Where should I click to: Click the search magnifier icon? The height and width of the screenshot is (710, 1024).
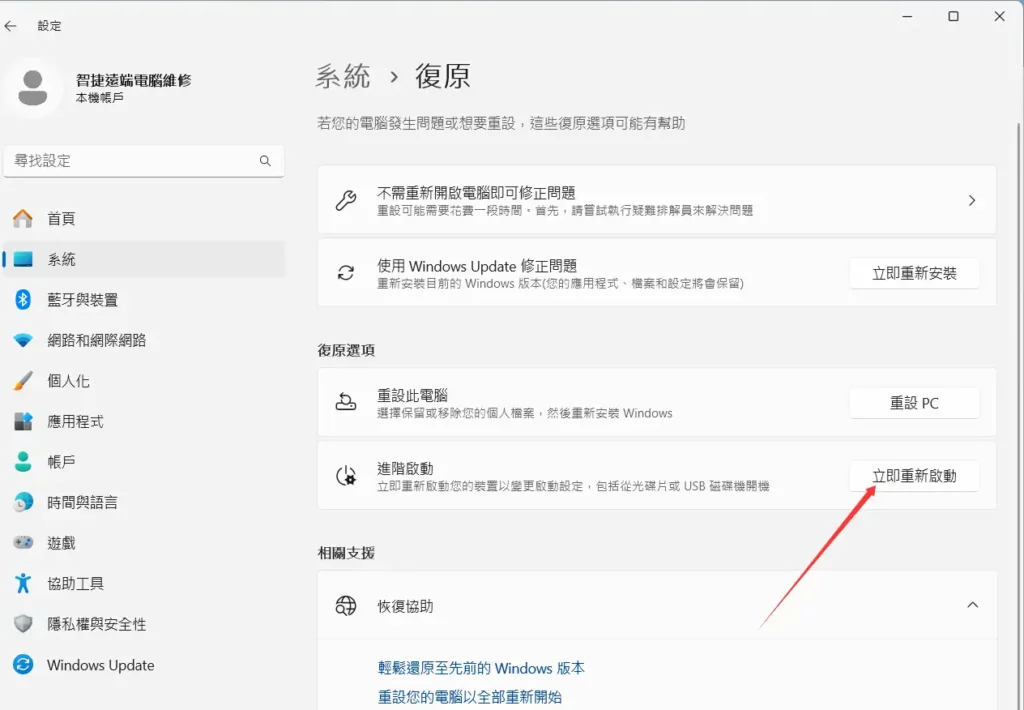[x=265, y=161]
